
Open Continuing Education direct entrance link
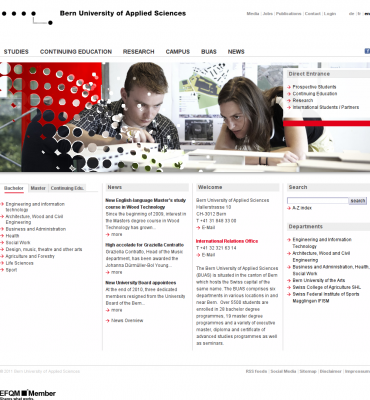315,94
